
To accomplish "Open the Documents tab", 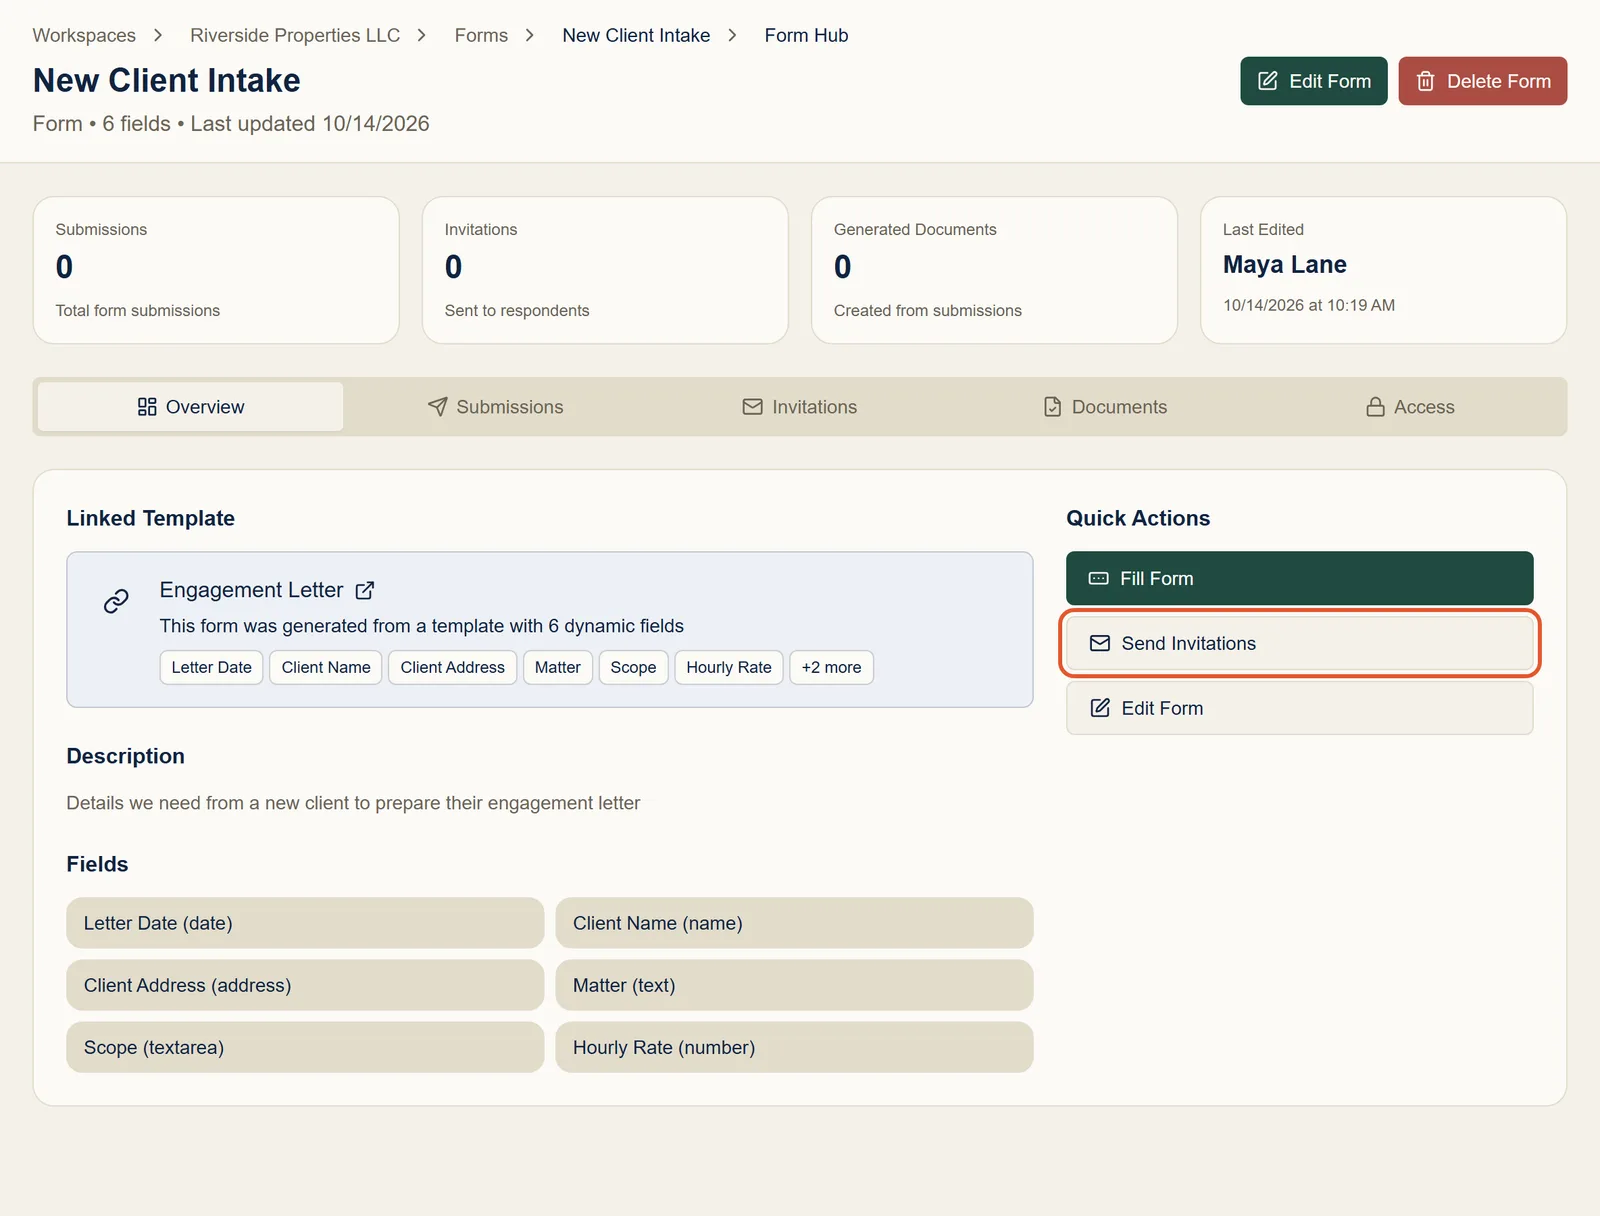I will tap(1105, 407).
